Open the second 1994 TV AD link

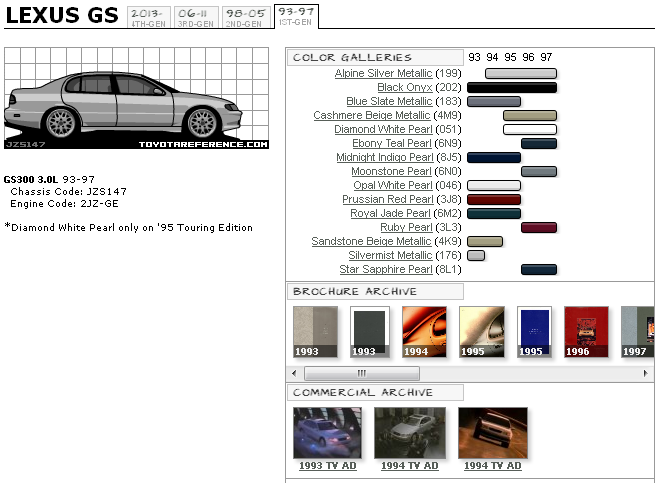(x=493, y=466)
